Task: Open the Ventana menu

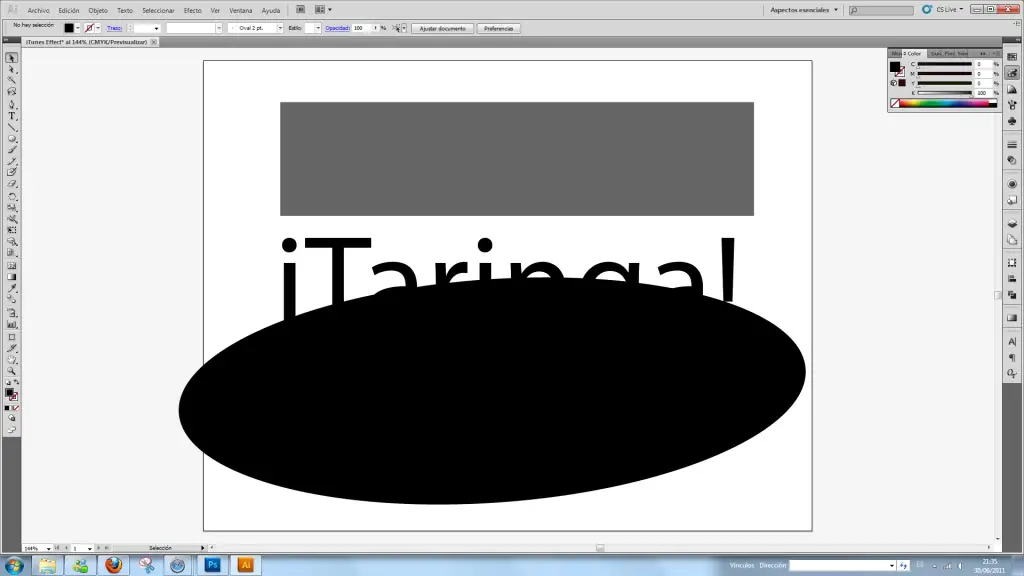Action: point(240,10)
